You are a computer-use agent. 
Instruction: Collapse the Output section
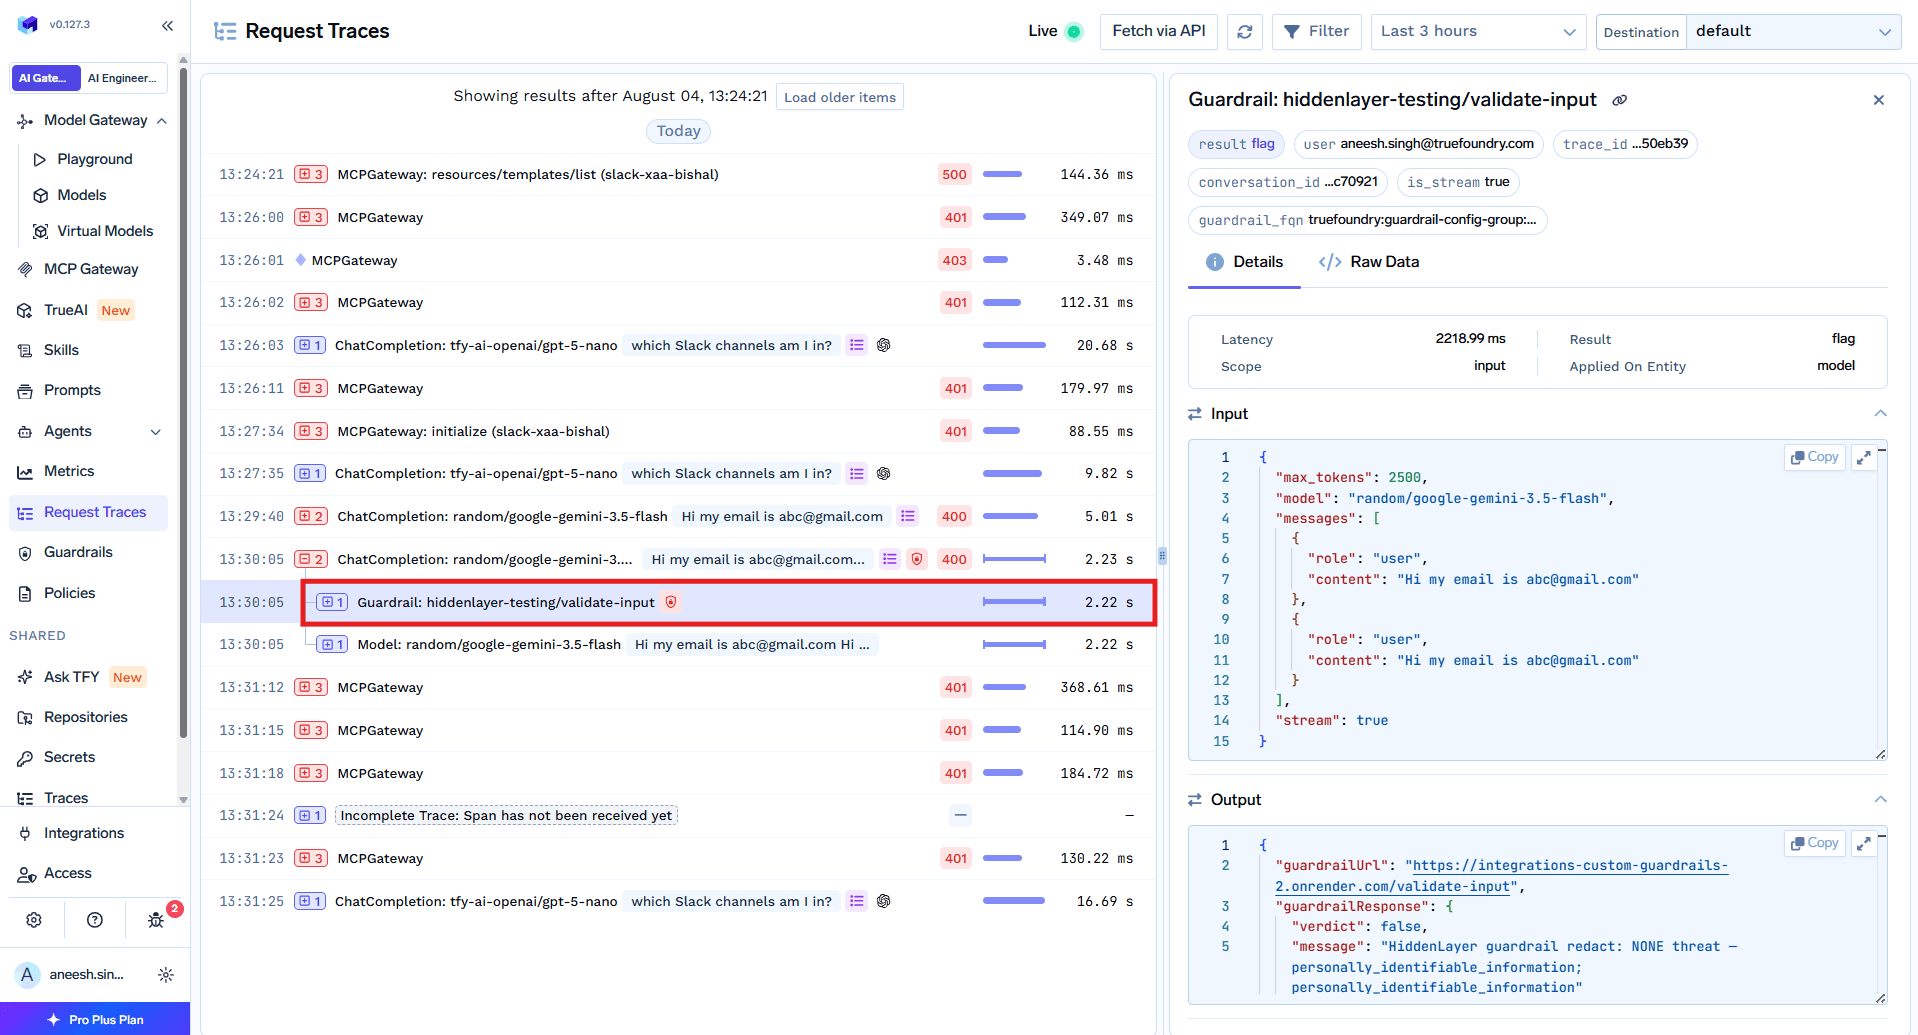click(x=1880, y=799)
